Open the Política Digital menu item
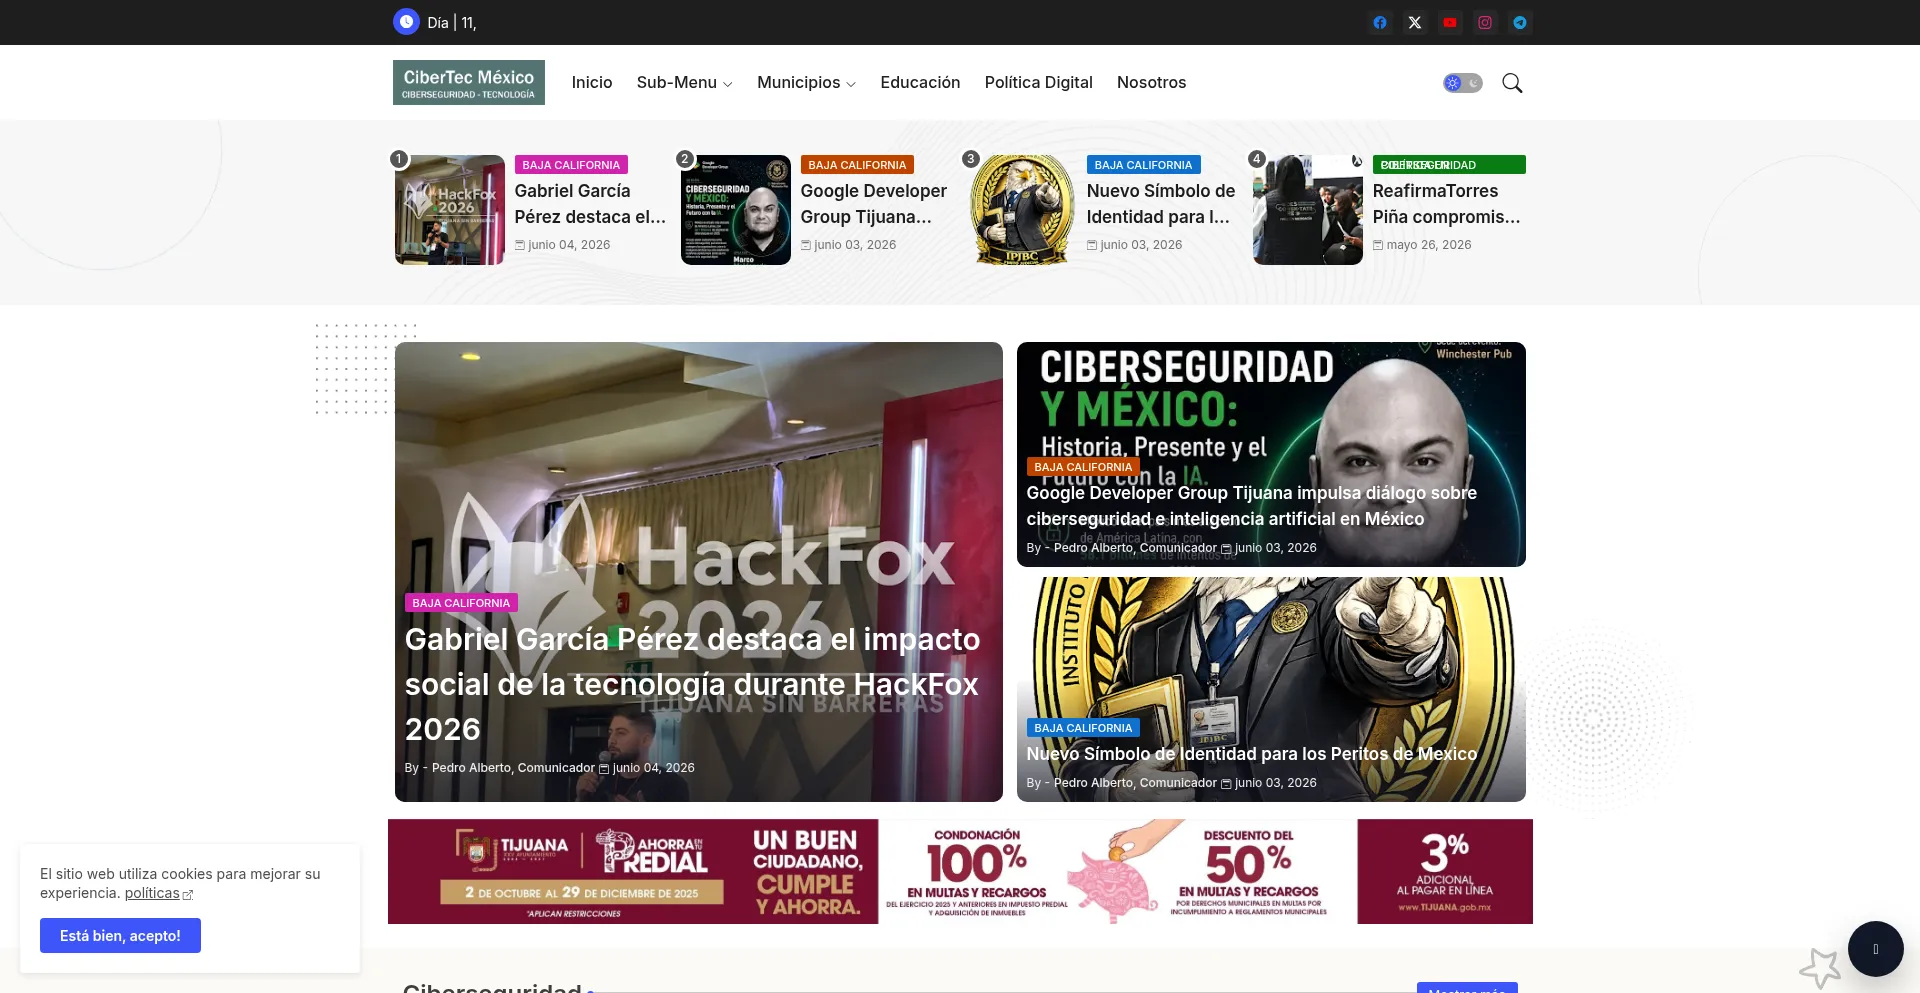The image size is (1920, 993). 1039,83
